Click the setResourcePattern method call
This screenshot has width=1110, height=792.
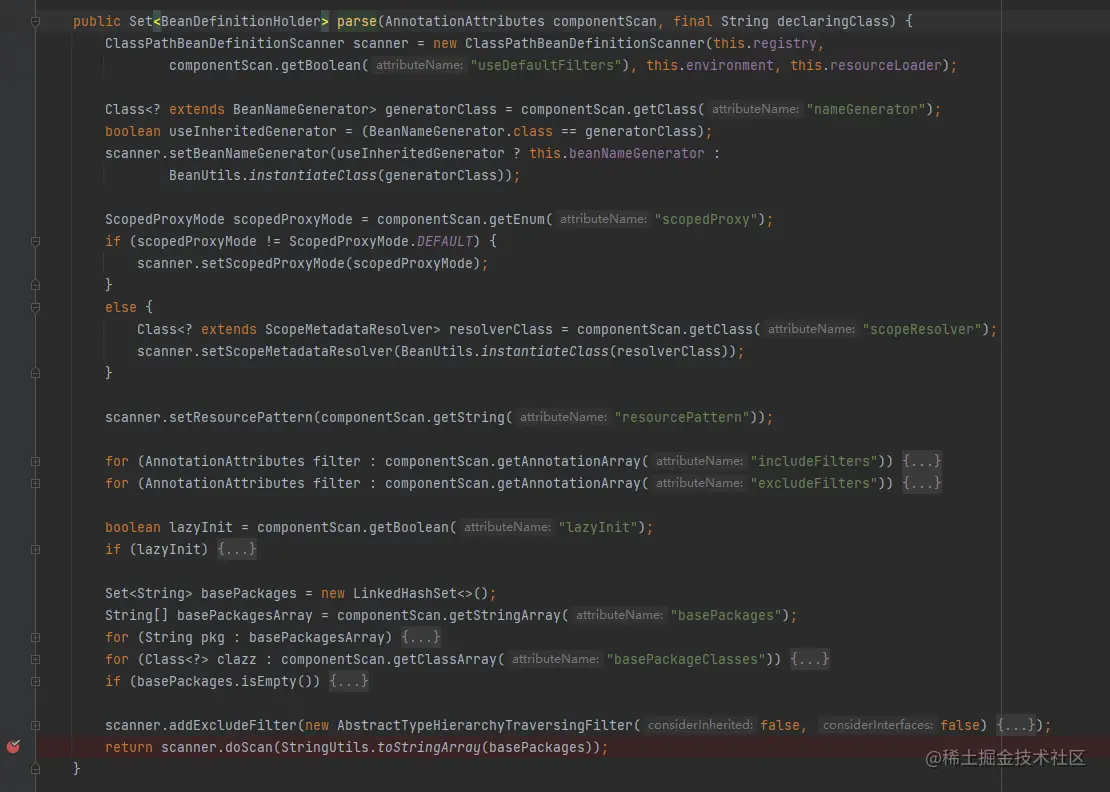[x=241, y=417]
